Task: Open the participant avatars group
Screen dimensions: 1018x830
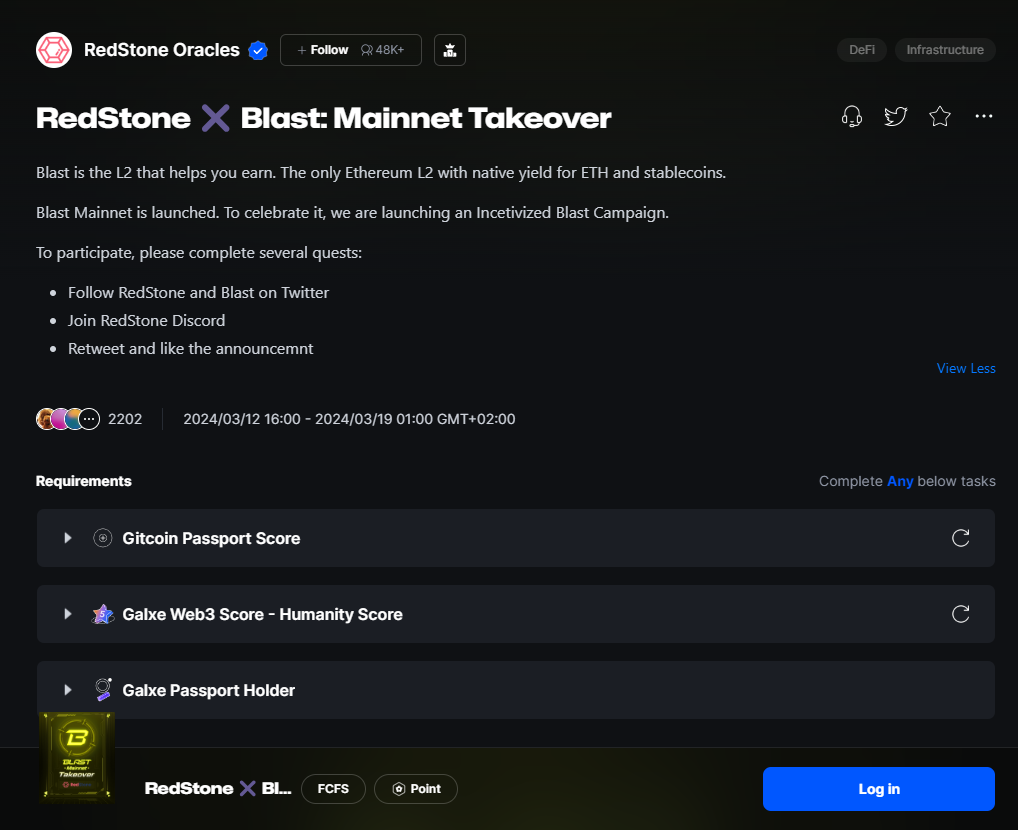Action: pyautogui.click(x=68, y=419)
